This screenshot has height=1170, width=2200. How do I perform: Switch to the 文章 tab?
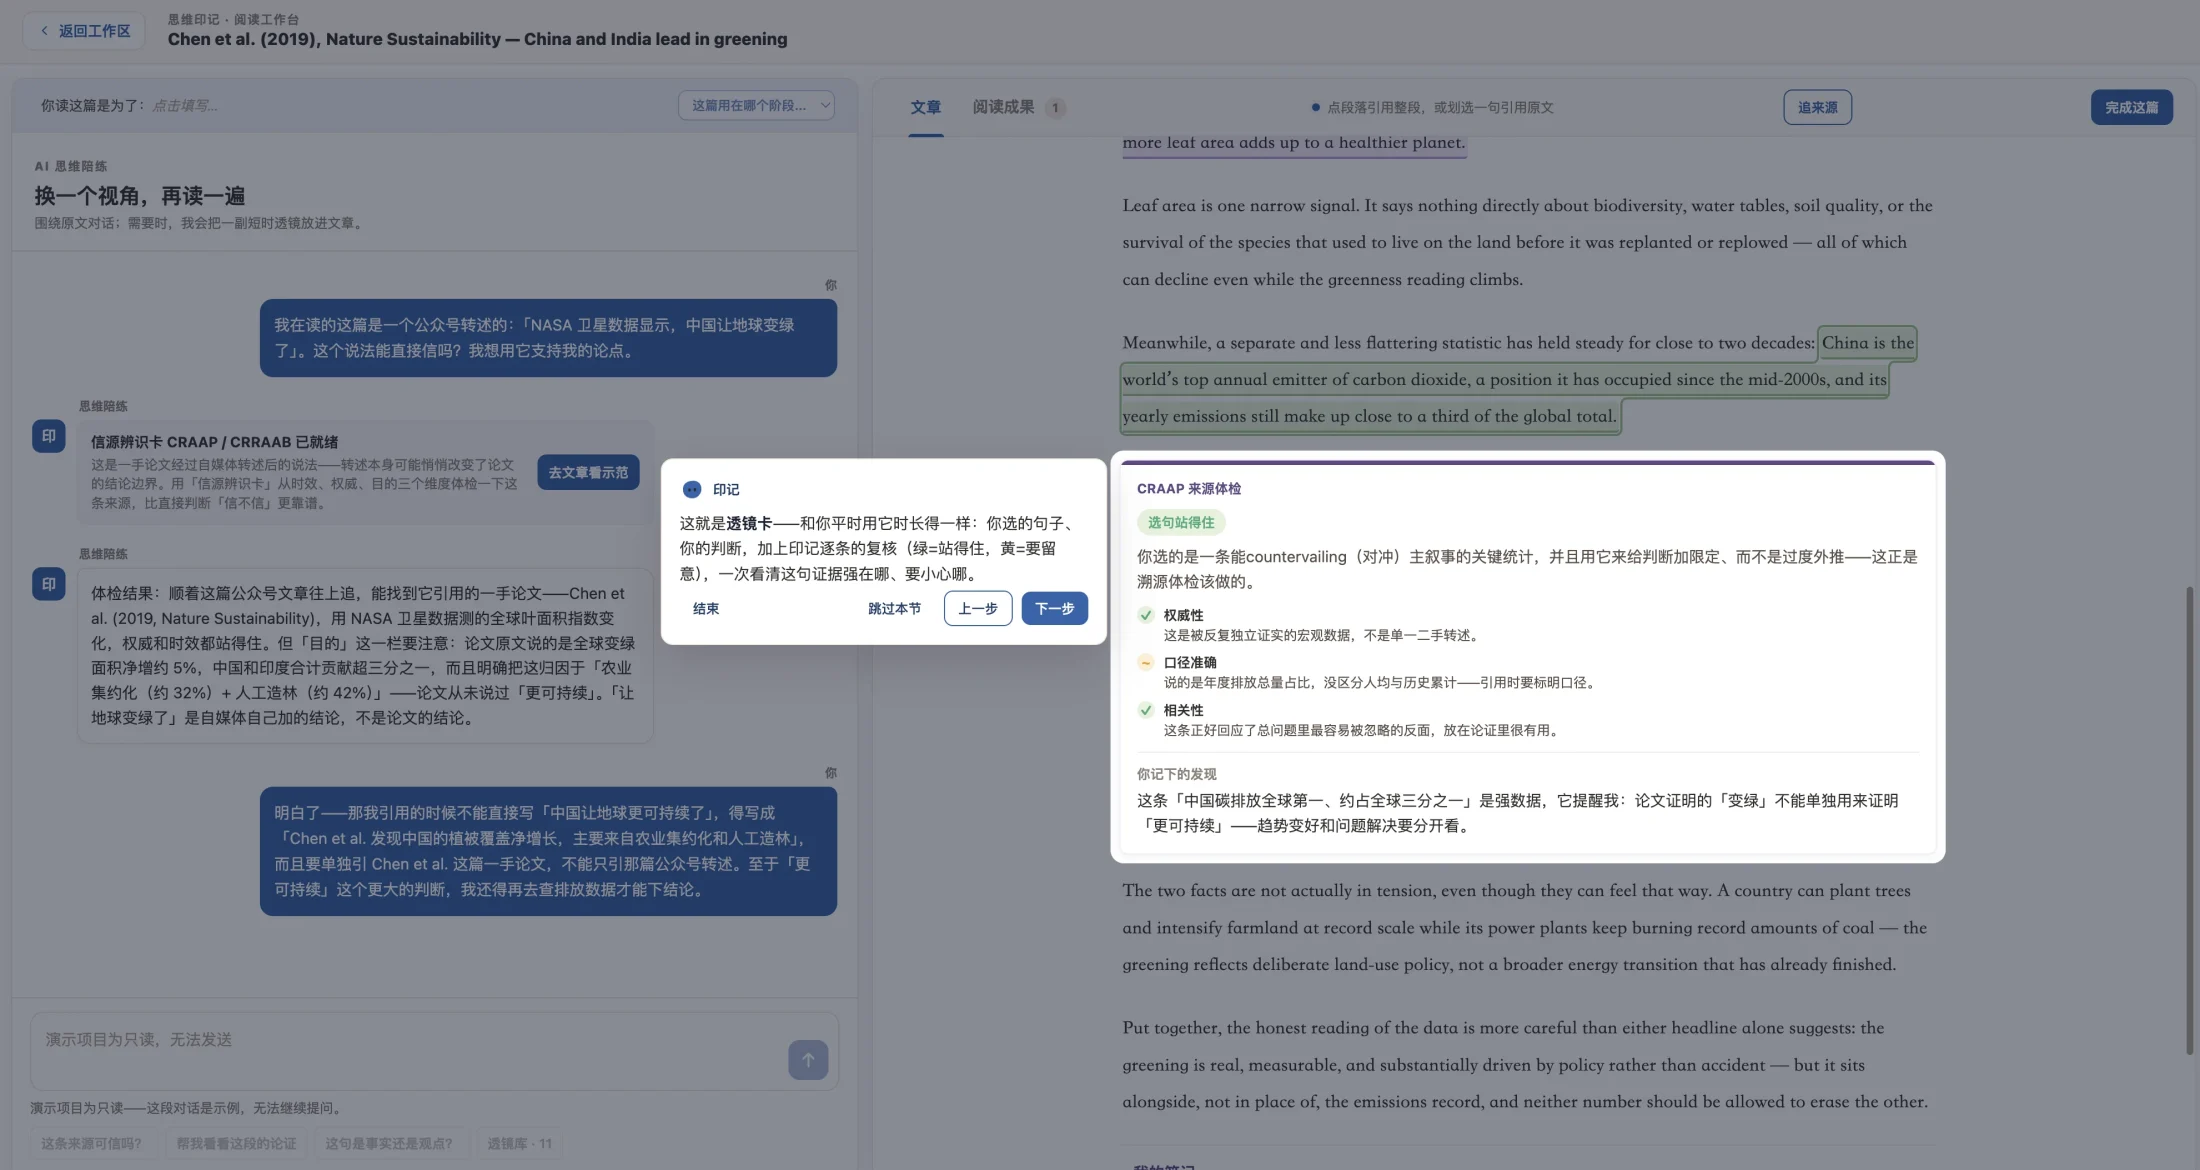926,107
